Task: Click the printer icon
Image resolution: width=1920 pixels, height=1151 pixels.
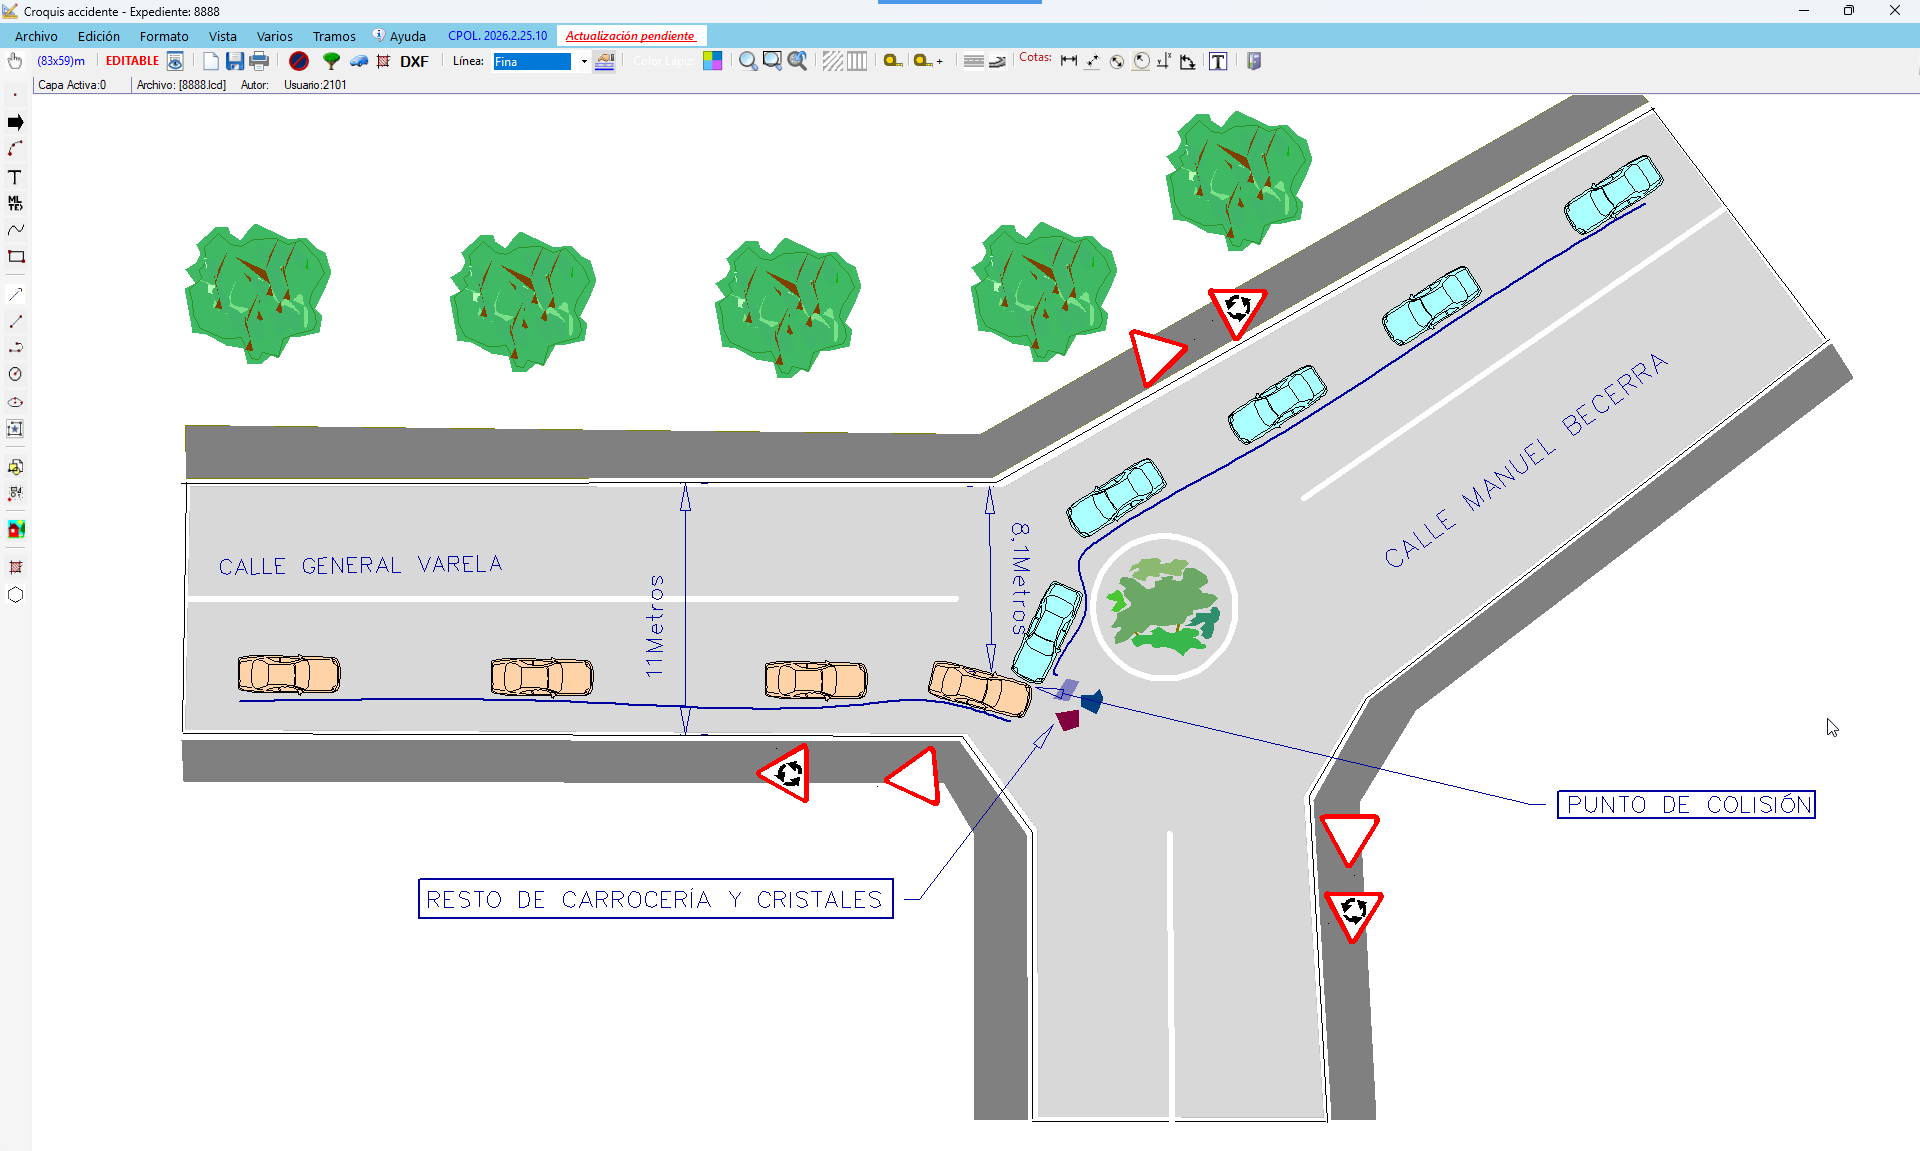Action: [x=259, y=61]
